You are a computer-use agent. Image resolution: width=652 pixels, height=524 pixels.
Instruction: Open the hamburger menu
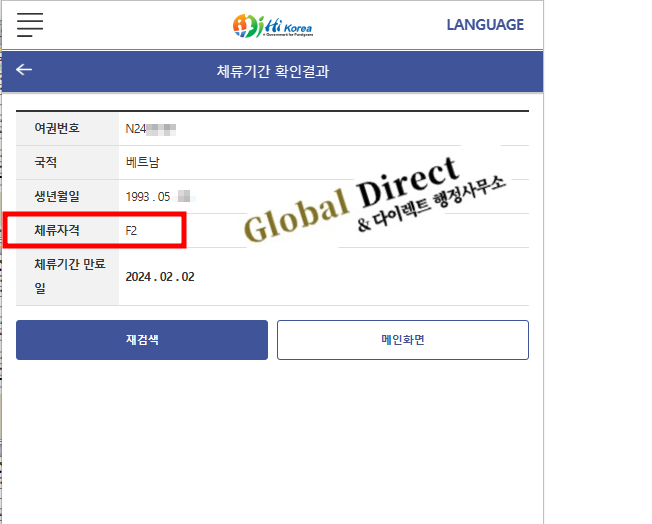click(30, 25)
